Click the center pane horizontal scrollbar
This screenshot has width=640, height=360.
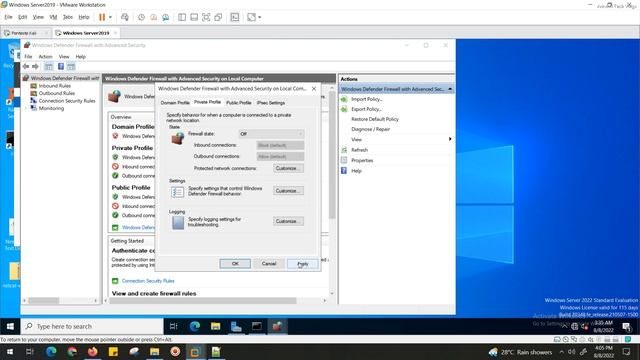(x=203, y=300)
